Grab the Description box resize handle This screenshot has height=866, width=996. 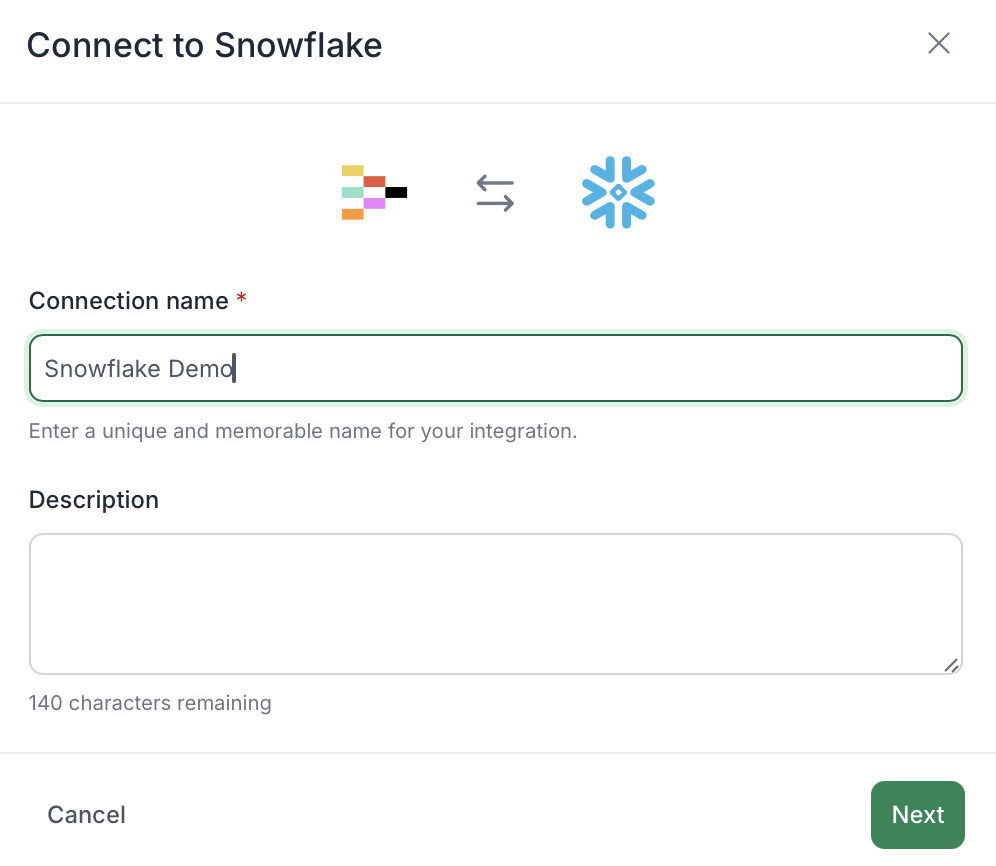pos(951,665)
